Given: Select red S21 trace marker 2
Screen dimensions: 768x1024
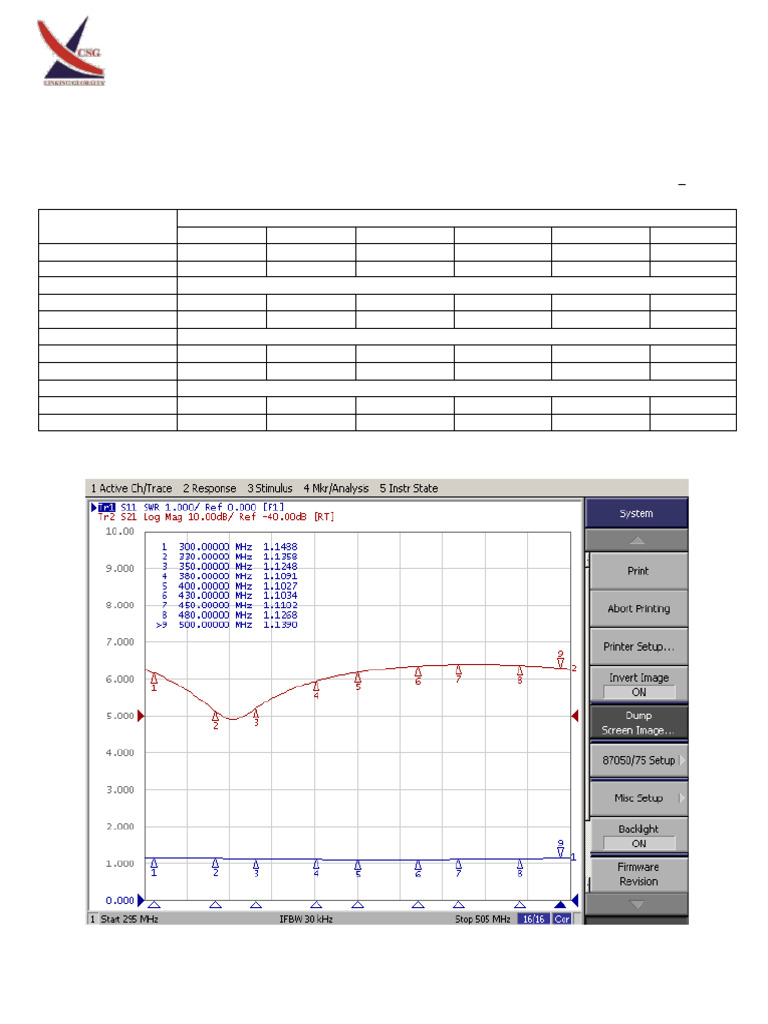Looking at the screenshot, I should pyautogui.click(x=216, y=720).
